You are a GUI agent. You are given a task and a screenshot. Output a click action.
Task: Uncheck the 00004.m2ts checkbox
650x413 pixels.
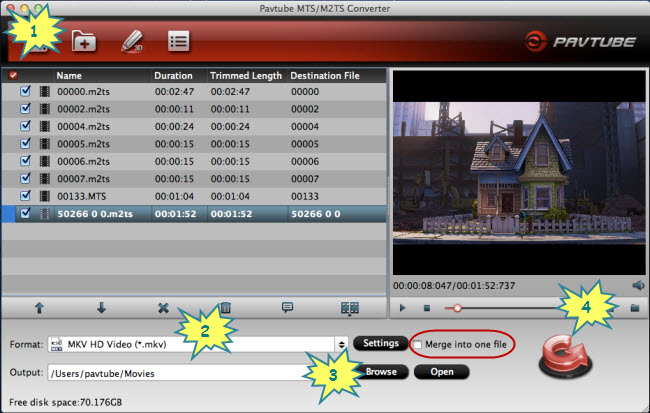pyautogui.click(x=25, y=126)
